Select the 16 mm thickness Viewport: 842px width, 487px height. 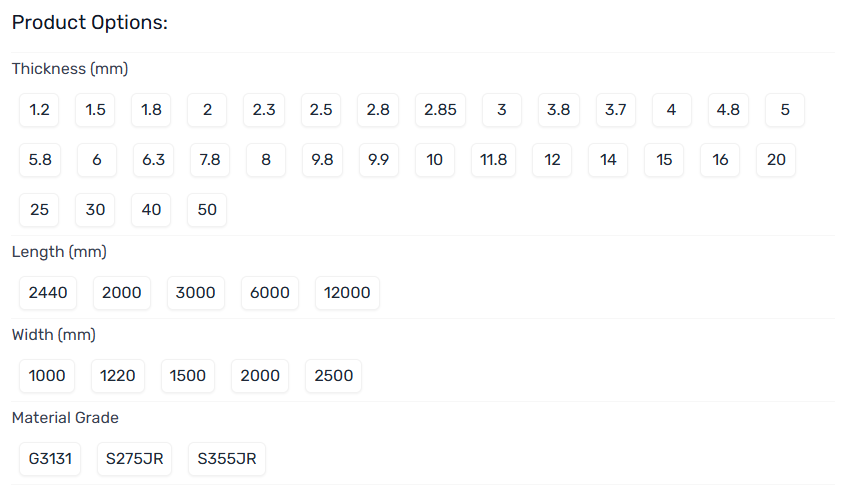[720, 160]
